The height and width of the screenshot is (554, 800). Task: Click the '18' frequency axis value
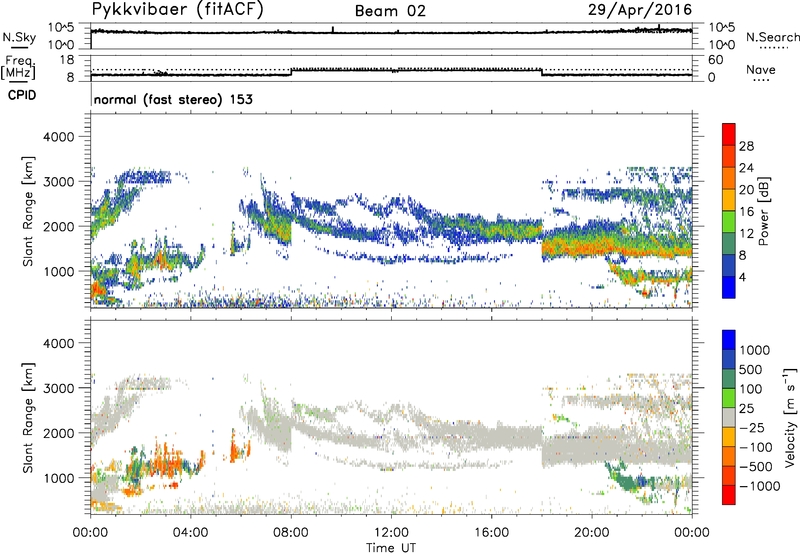[67, 60]
